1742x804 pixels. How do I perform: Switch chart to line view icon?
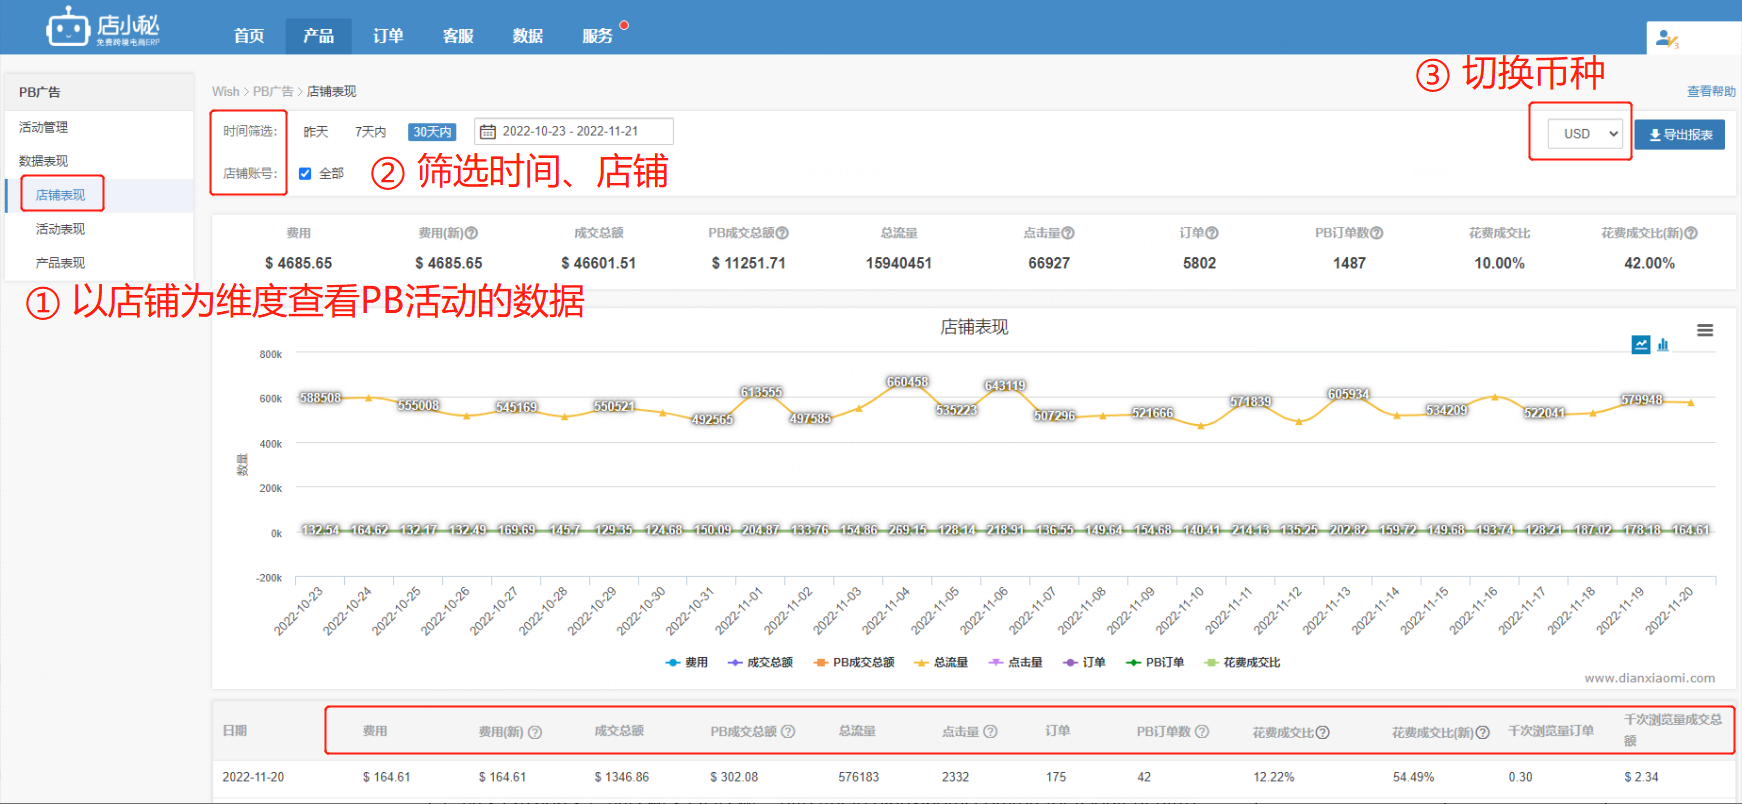point(1641,345)
